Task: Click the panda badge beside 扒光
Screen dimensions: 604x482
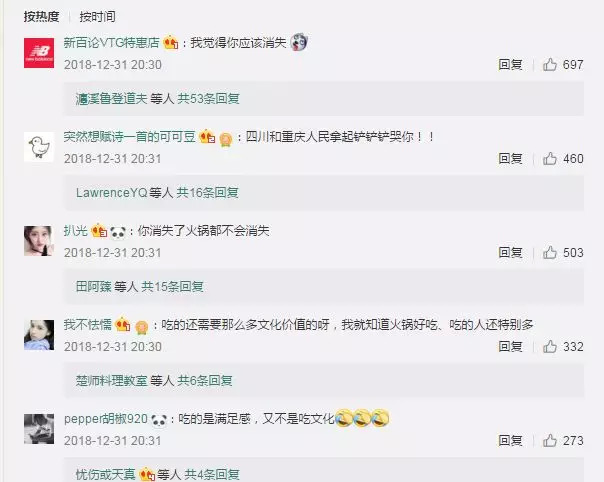Action: pyautogui.click(x=118, y=232)
